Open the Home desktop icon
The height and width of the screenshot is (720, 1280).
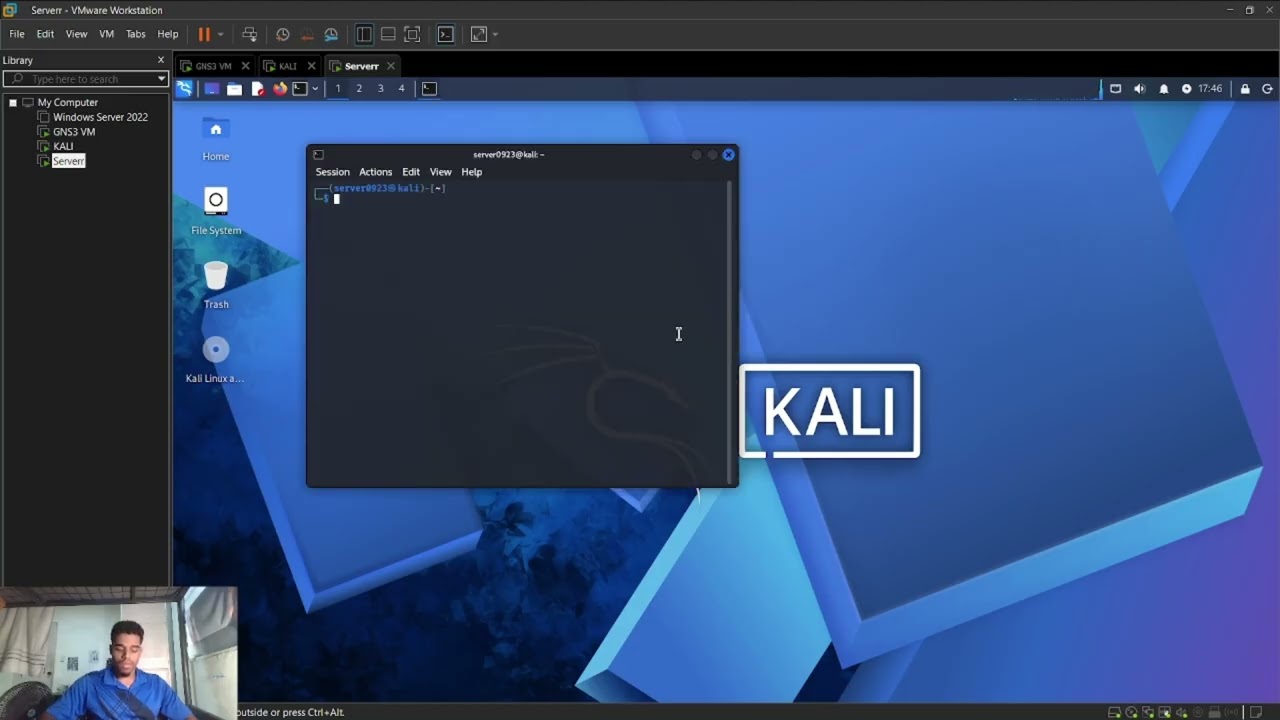216,139
